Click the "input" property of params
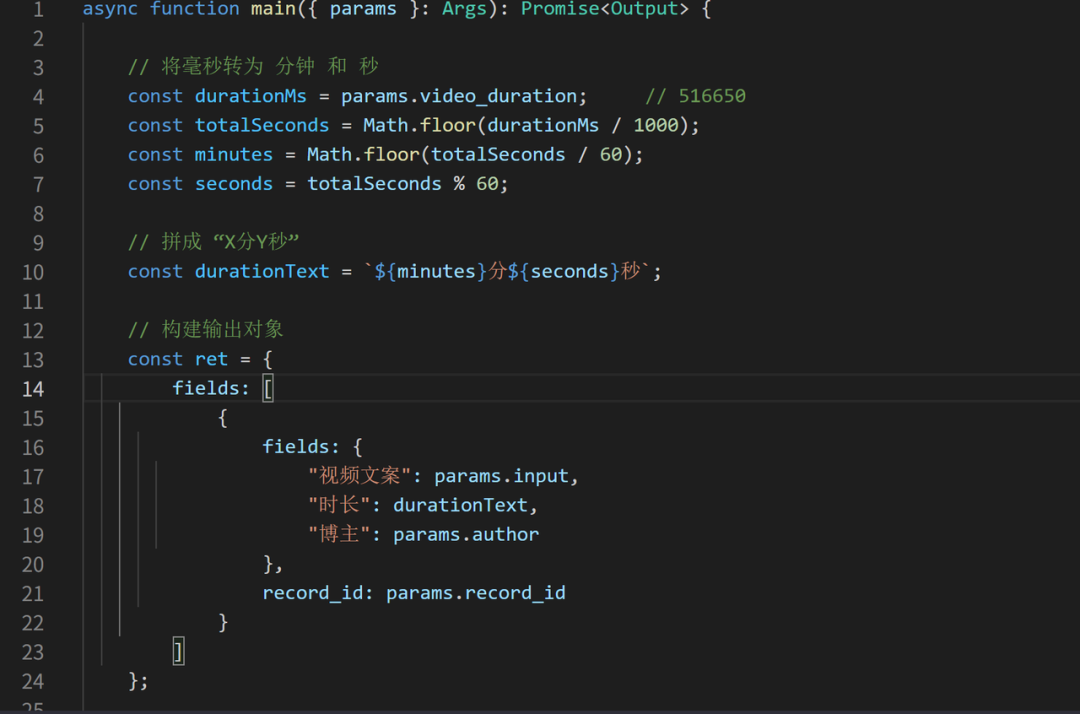The image size is (1080, 714). (541, 476)
